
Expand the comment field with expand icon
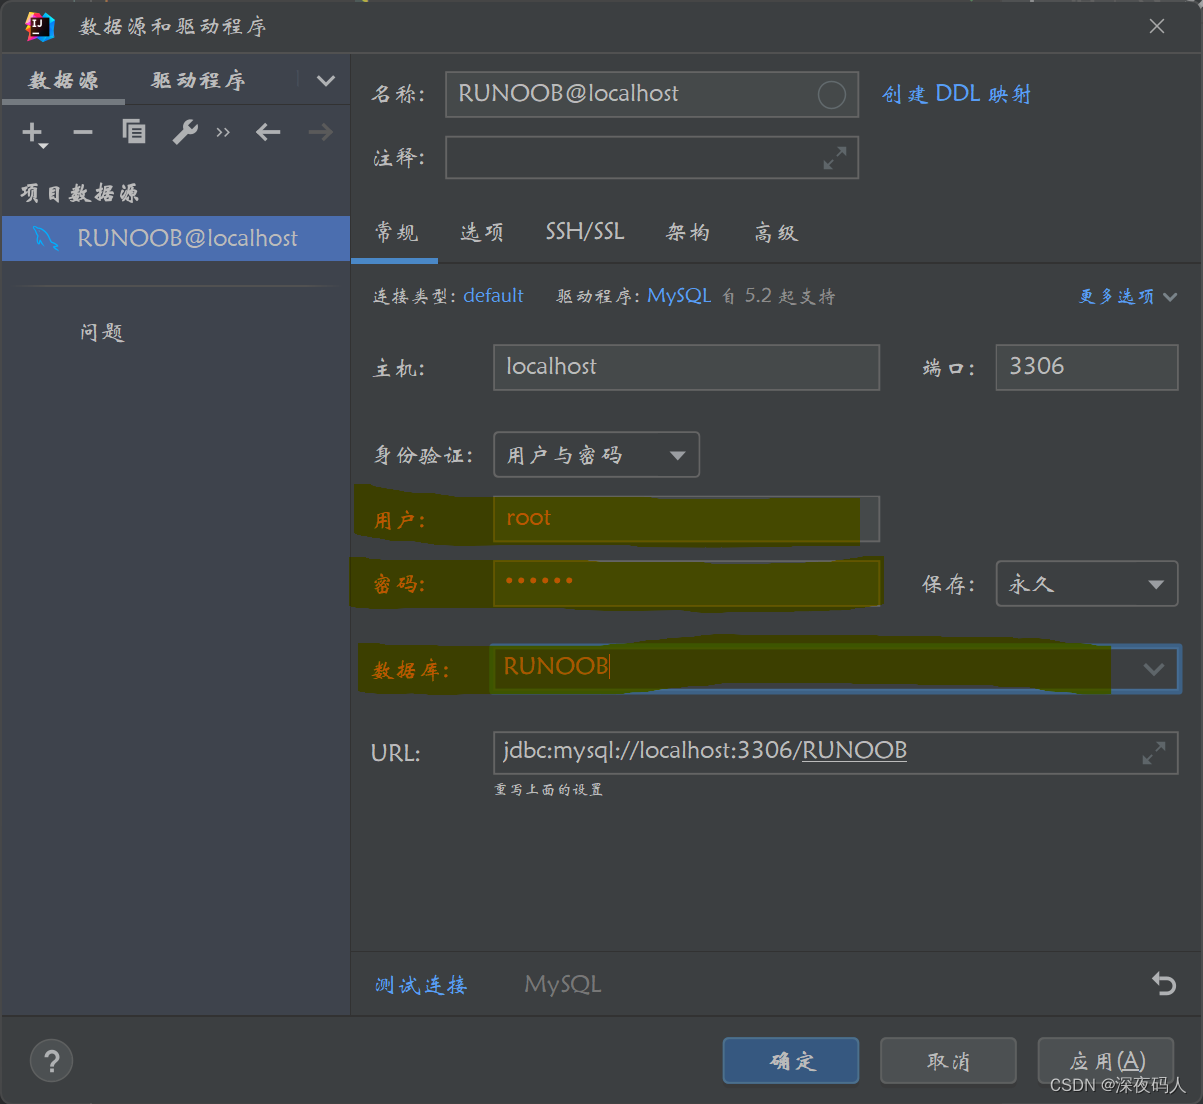point(835,158)
